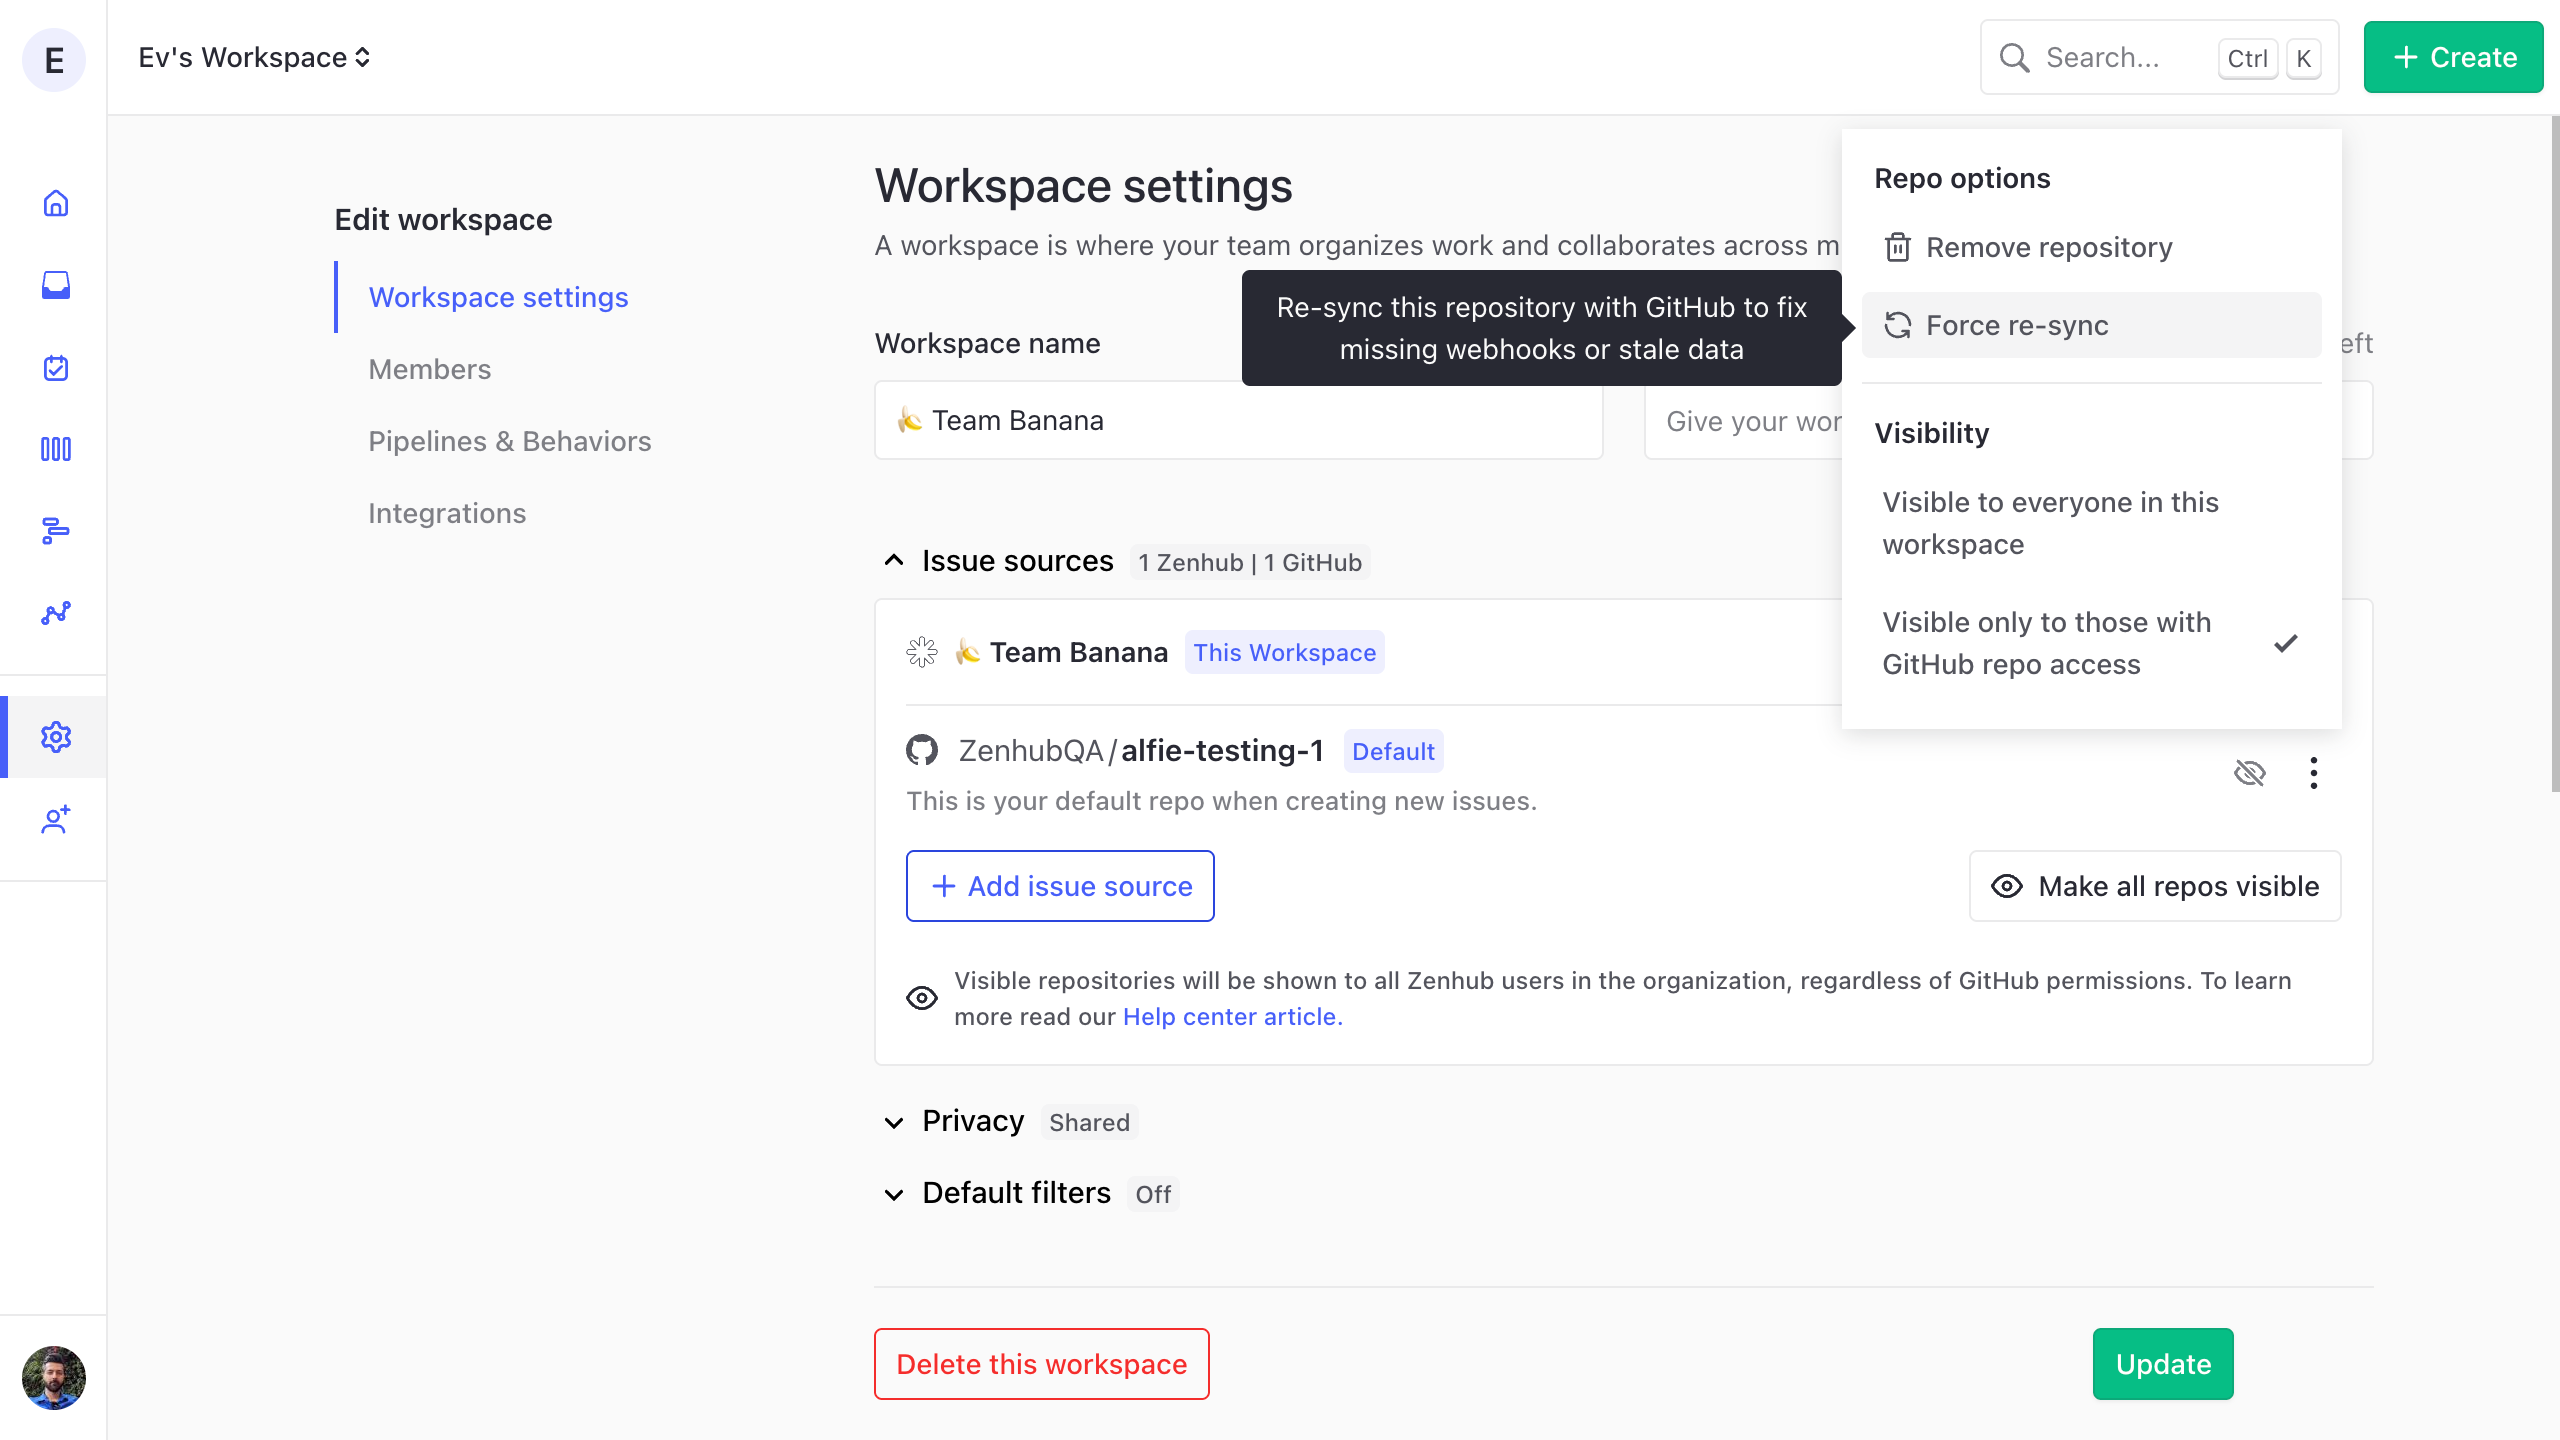The width and height of the screenshot is (2560, 1440).
Task: Click the This Workspace badge
Action: point(1284,652)
